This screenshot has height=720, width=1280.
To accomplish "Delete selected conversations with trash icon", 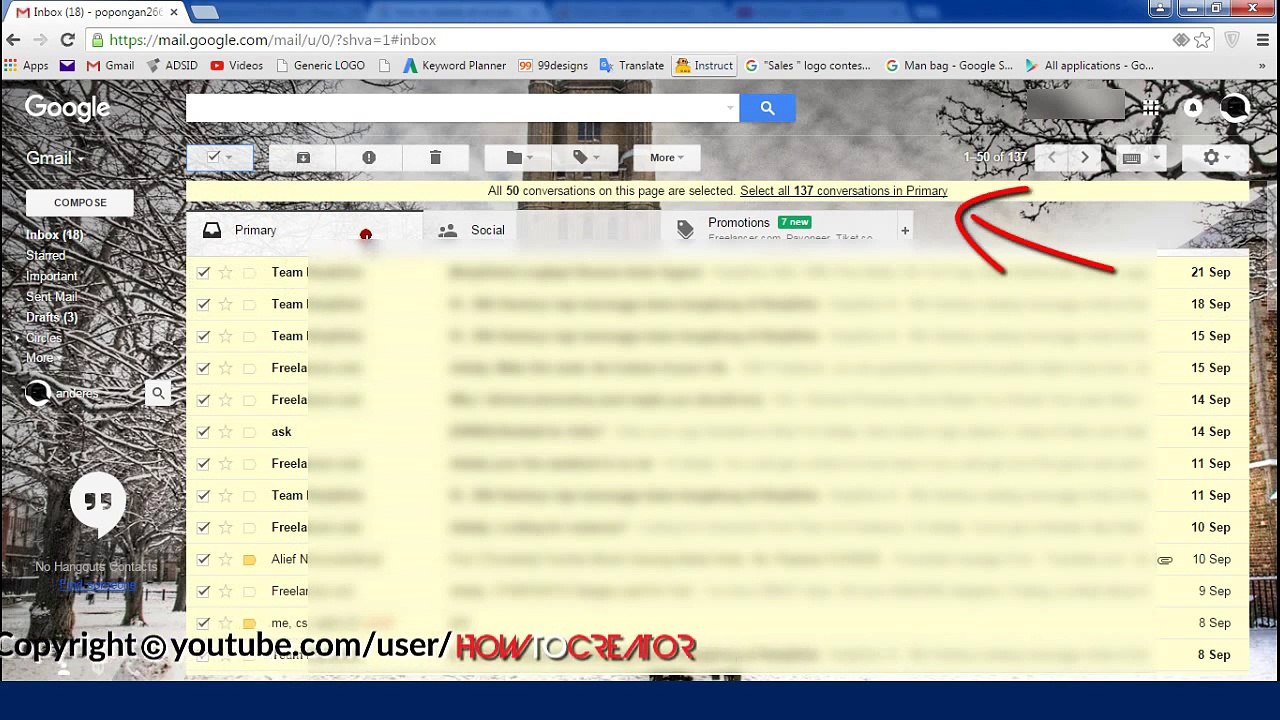I will 435,158.
